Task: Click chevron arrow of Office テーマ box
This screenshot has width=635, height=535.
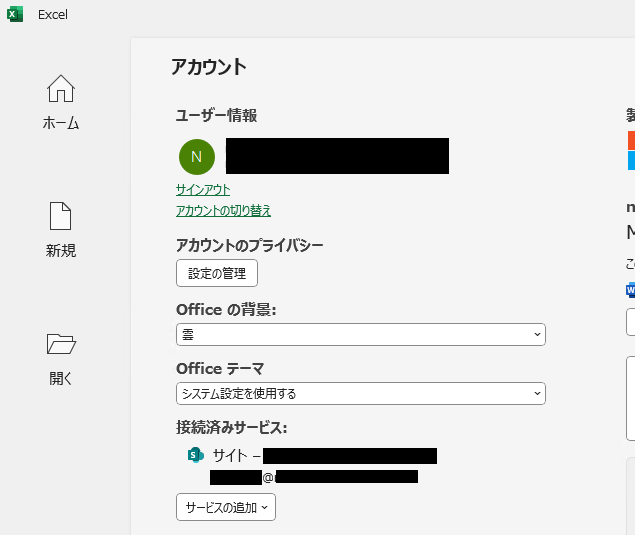Action: pos(537,393)
